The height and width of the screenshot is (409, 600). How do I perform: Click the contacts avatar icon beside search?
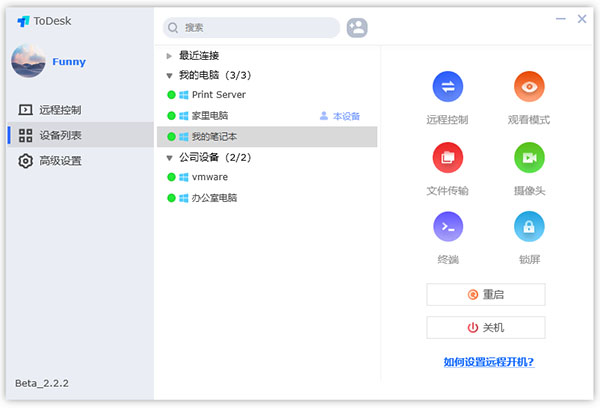point(357,28)
